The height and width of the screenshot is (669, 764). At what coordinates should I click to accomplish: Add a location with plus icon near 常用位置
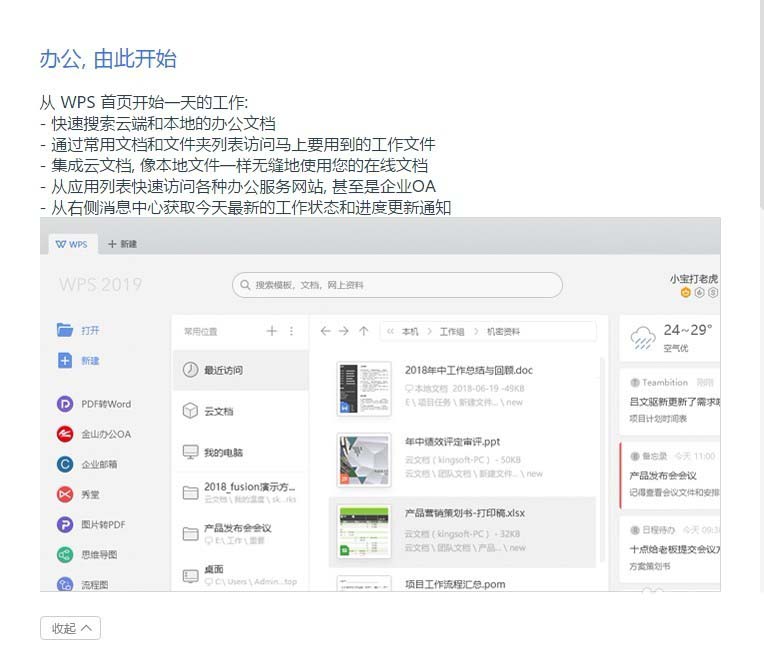[x=271, y=331]
